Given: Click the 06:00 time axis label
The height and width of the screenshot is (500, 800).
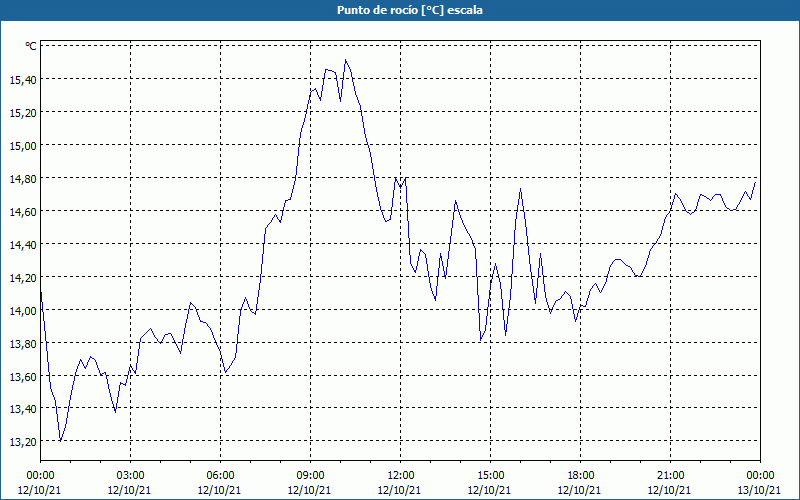Looking at the screenshot, I should (x=220, y=476).
